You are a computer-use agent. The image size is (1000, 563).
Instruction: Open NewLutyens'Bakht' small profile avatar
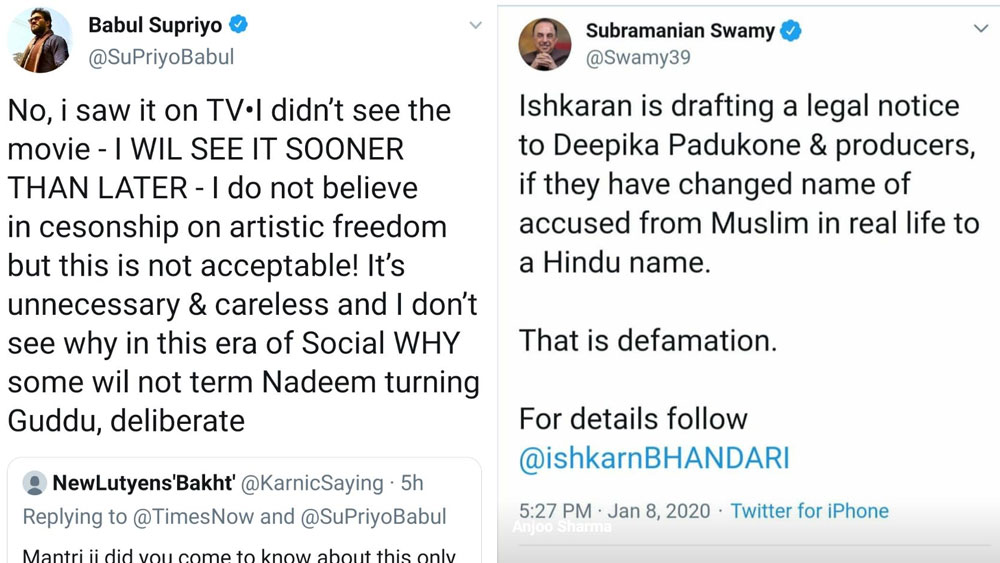[x=35, y=484]
